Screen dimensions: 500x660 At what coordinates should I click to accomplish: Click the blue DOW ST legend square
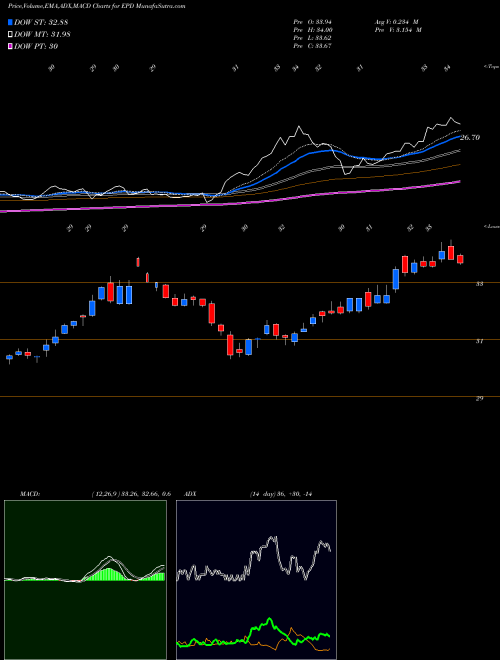click(x=10, y=22)
